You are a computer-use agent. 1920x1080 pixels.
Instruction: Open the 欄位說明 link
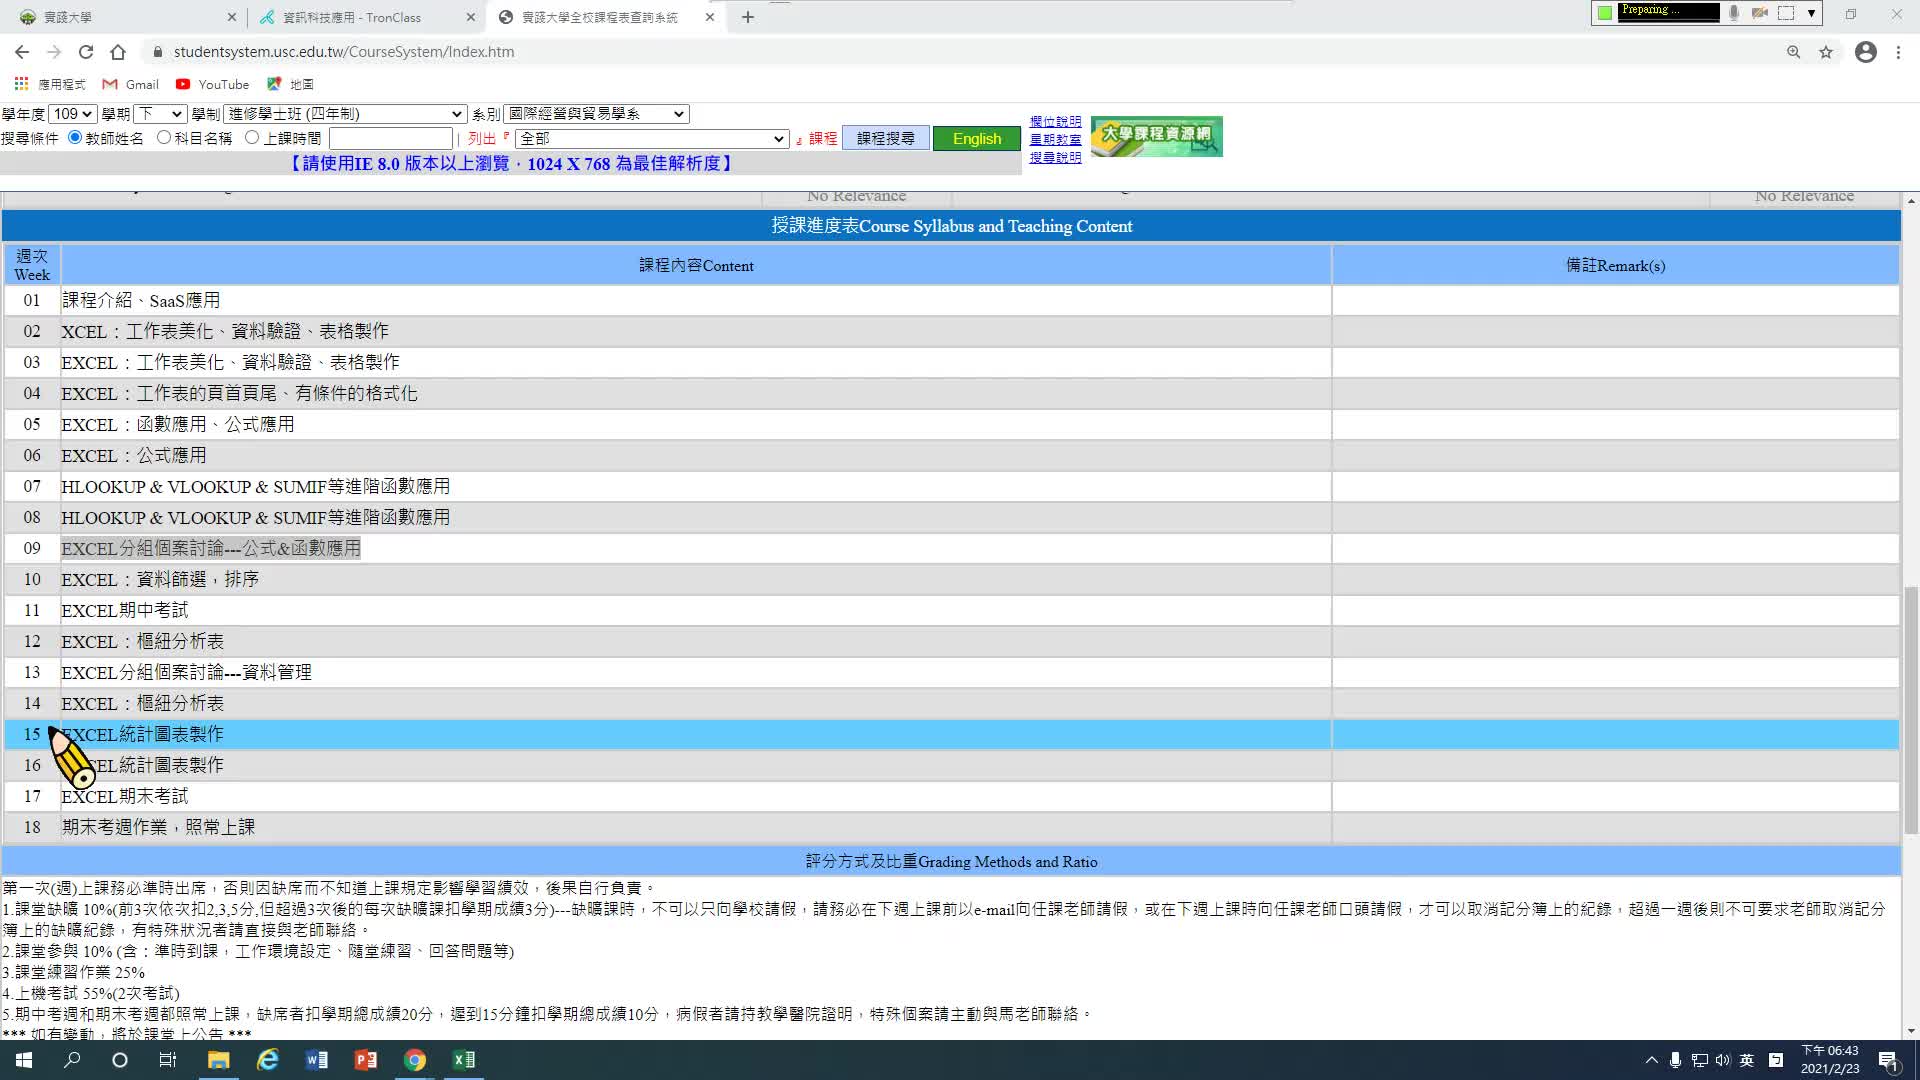click(x=1055, y=121)
